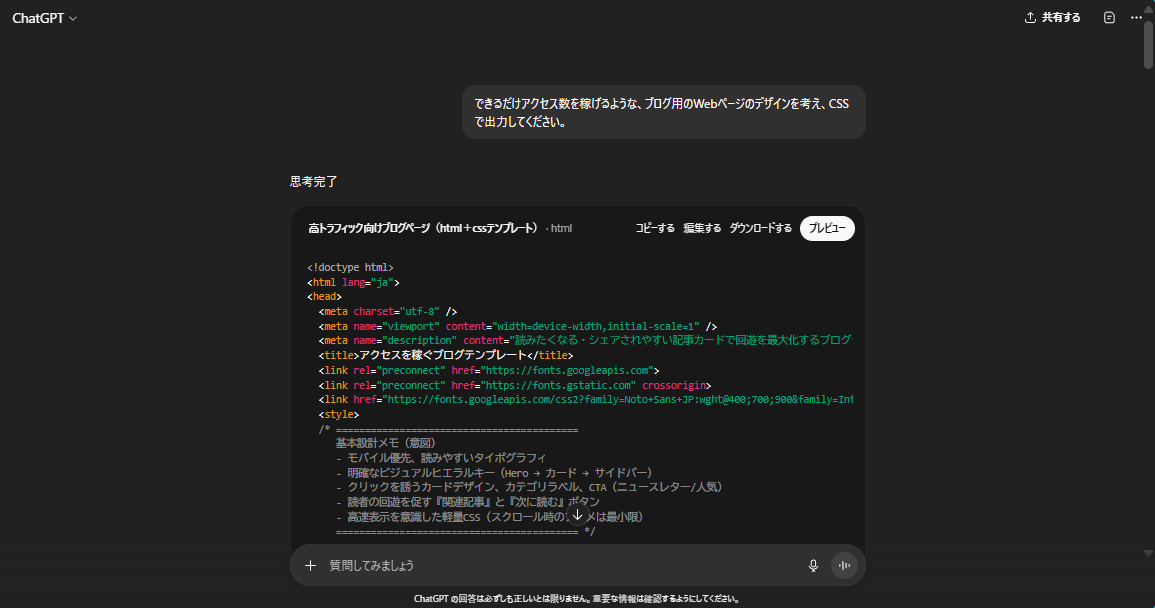Open the ChatGPT model selector dropdown

point(44,18)
